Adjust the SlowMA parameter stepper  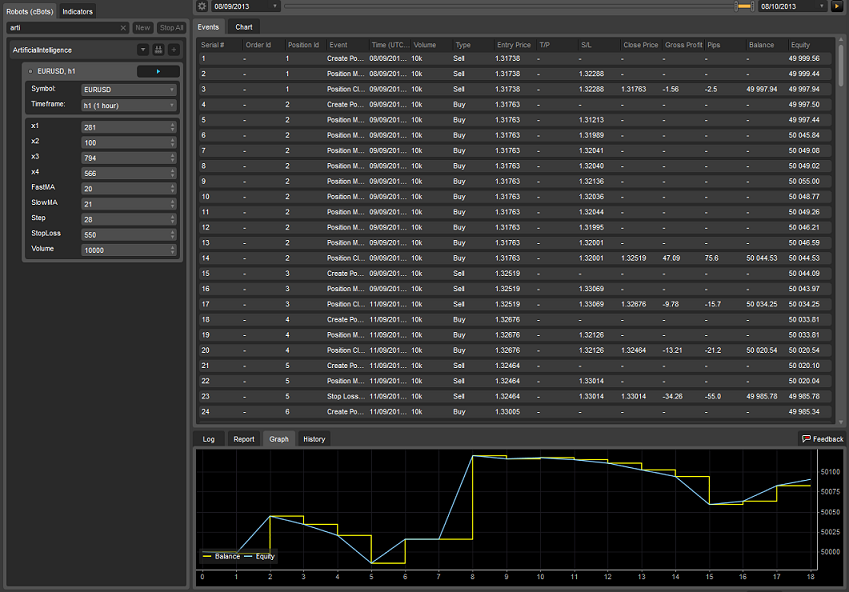point(173,204)
